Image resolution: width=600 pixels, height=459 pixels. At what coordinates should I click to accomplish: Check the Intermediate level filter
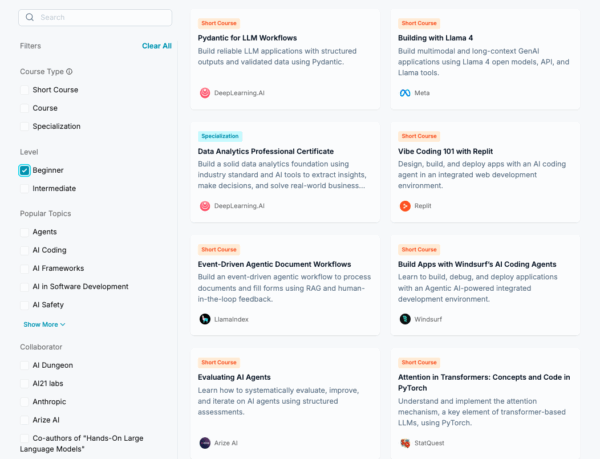point(24,189)
